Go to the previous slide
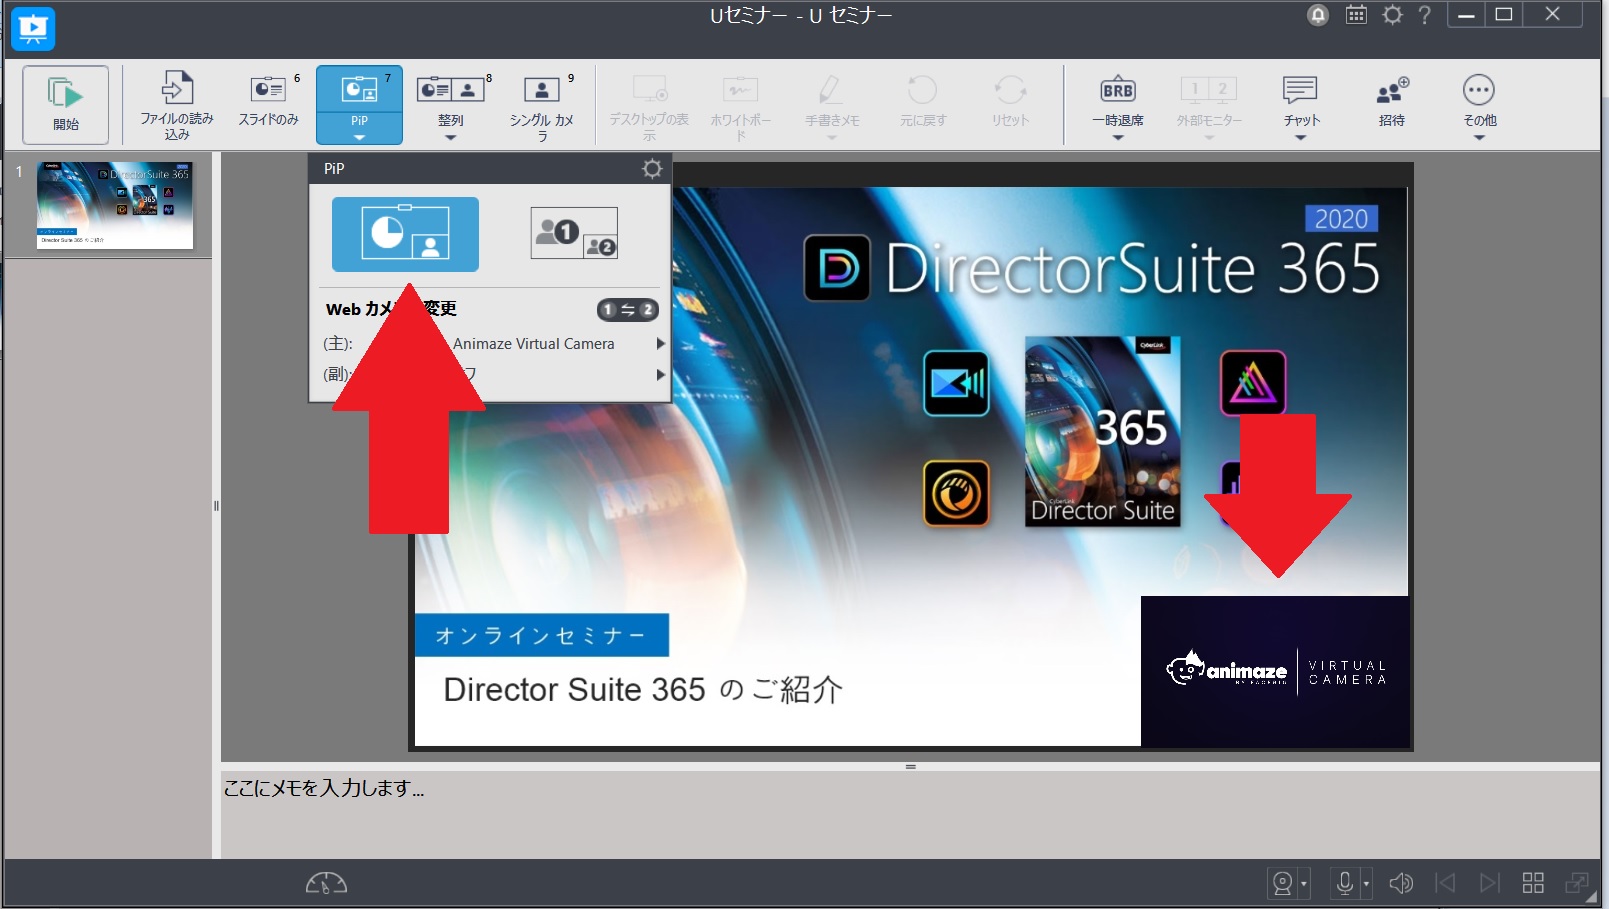This screenshot has width=1609, height=909. click(1445, 883)
